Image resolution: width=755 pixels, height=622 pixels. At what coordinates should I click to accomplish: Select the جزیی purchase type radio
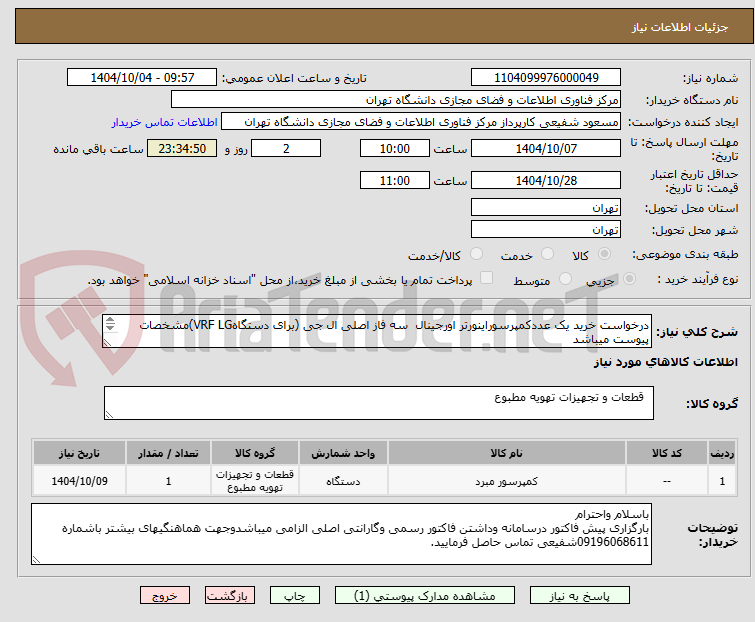tap(629, 279)
